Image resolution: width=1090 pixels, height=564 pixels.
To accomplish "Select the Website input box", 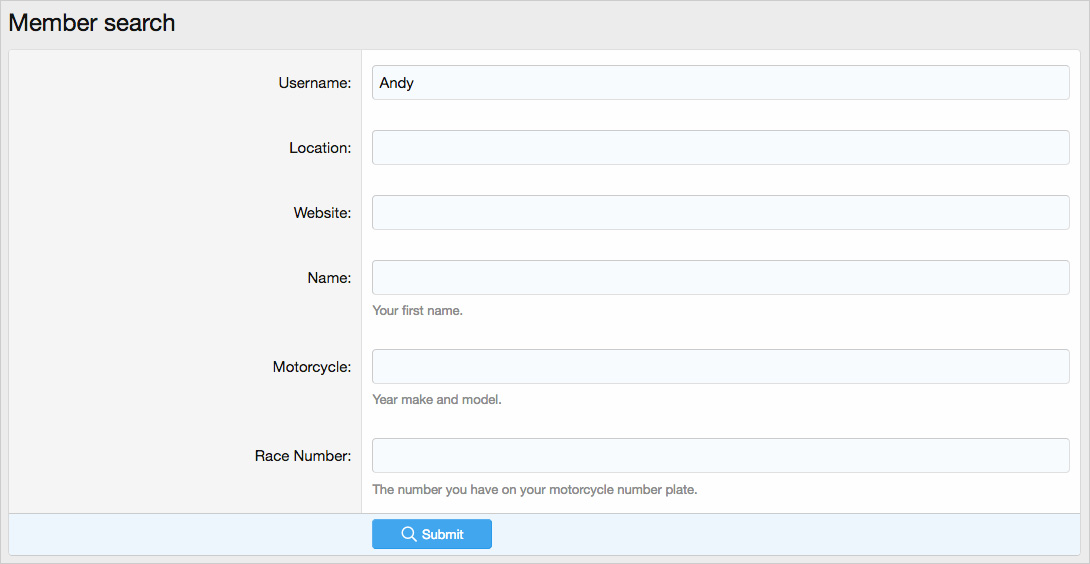I will [720, 213].
